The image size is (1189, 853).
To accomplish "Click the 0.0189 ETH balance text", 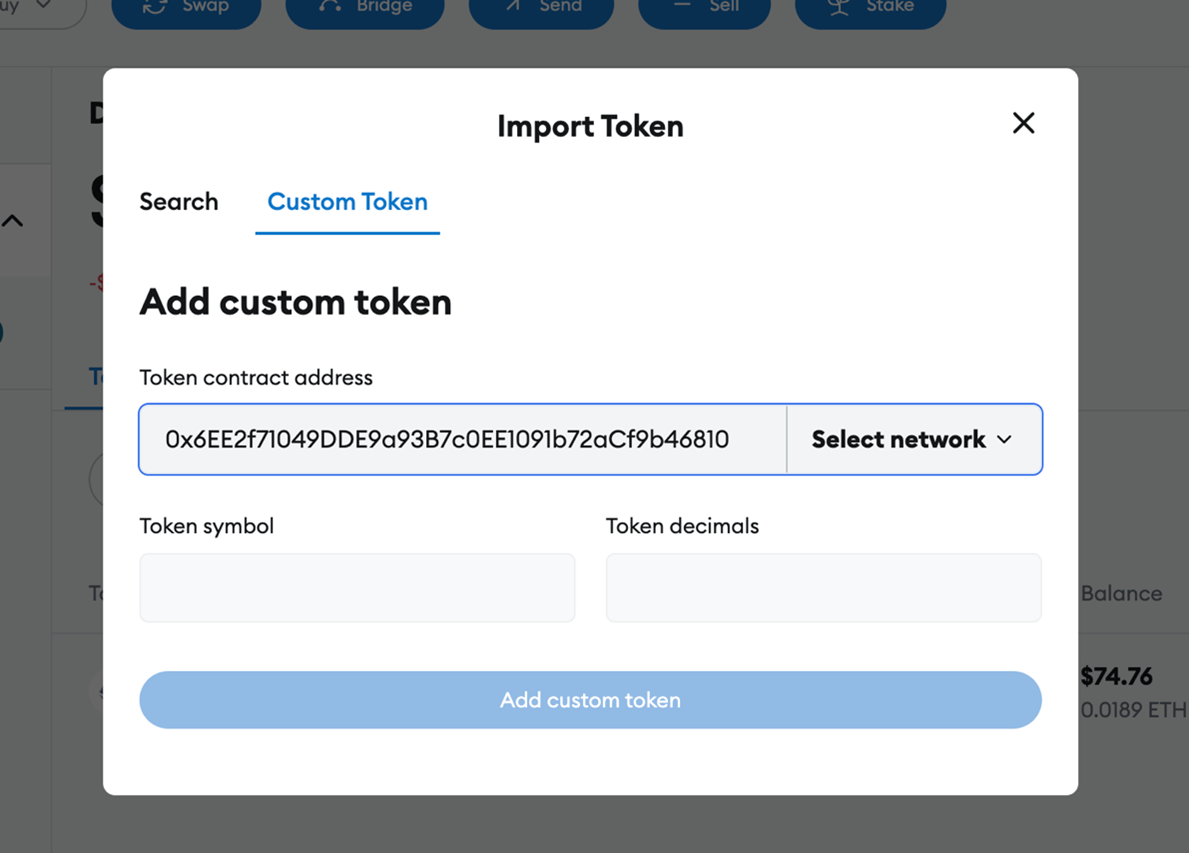I will pos(1134,710).
